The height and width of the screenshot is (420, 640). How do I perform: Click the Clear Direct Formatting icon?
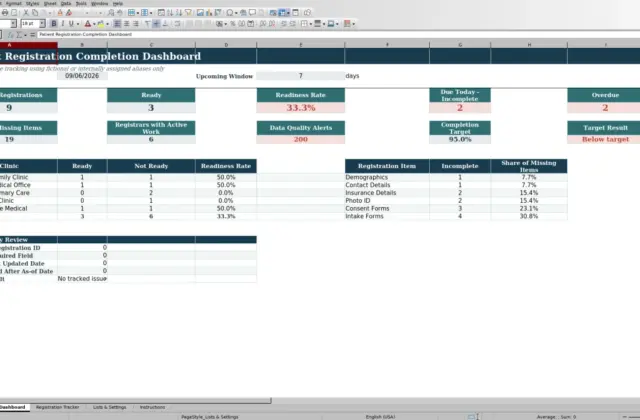pos(69,13)
